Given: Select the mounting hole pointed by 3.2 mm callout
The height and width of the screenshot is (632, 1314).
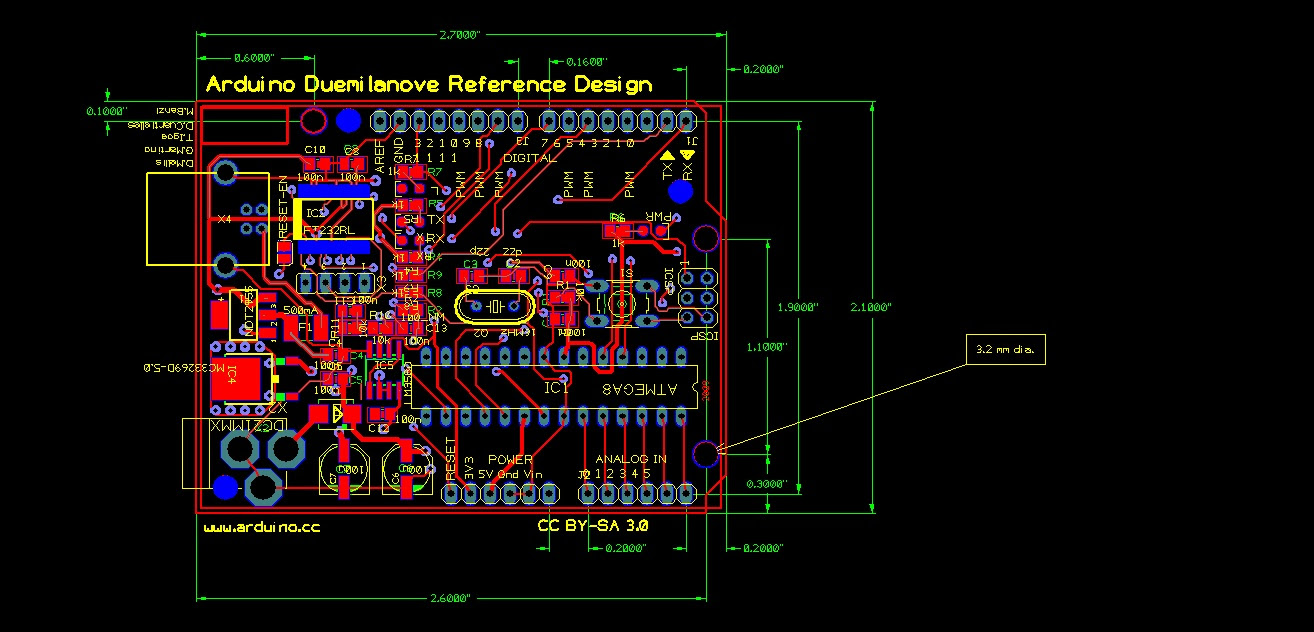Looking at the screenshot, I should point(705,454).
